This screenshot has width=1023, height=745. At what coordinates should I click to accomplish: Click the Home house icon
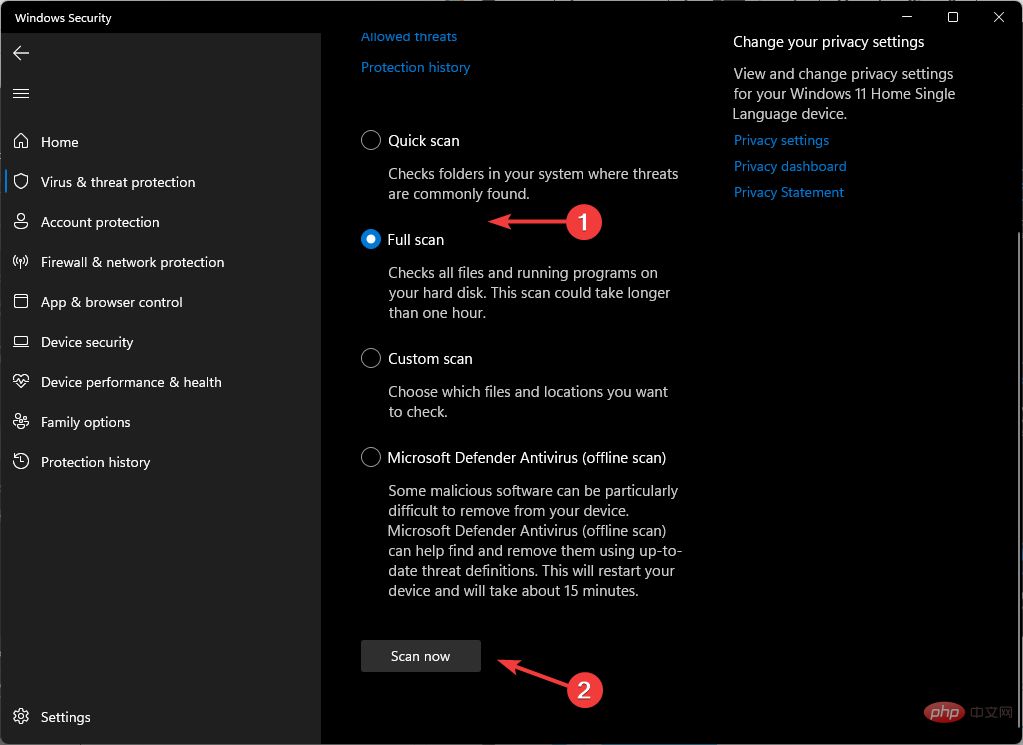click(21, 142)
